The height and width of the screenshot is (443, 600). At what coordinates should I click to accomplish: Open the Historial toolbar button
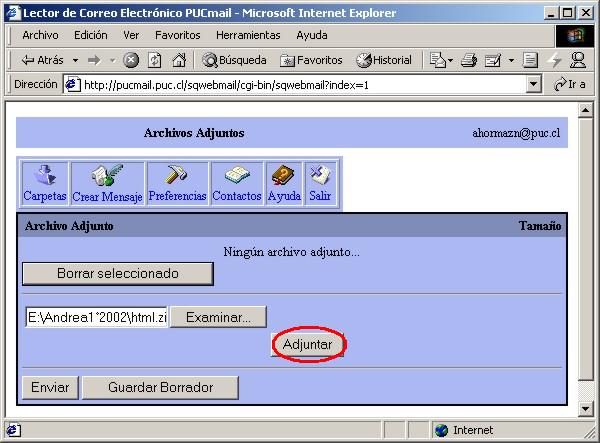pos(384,60)
